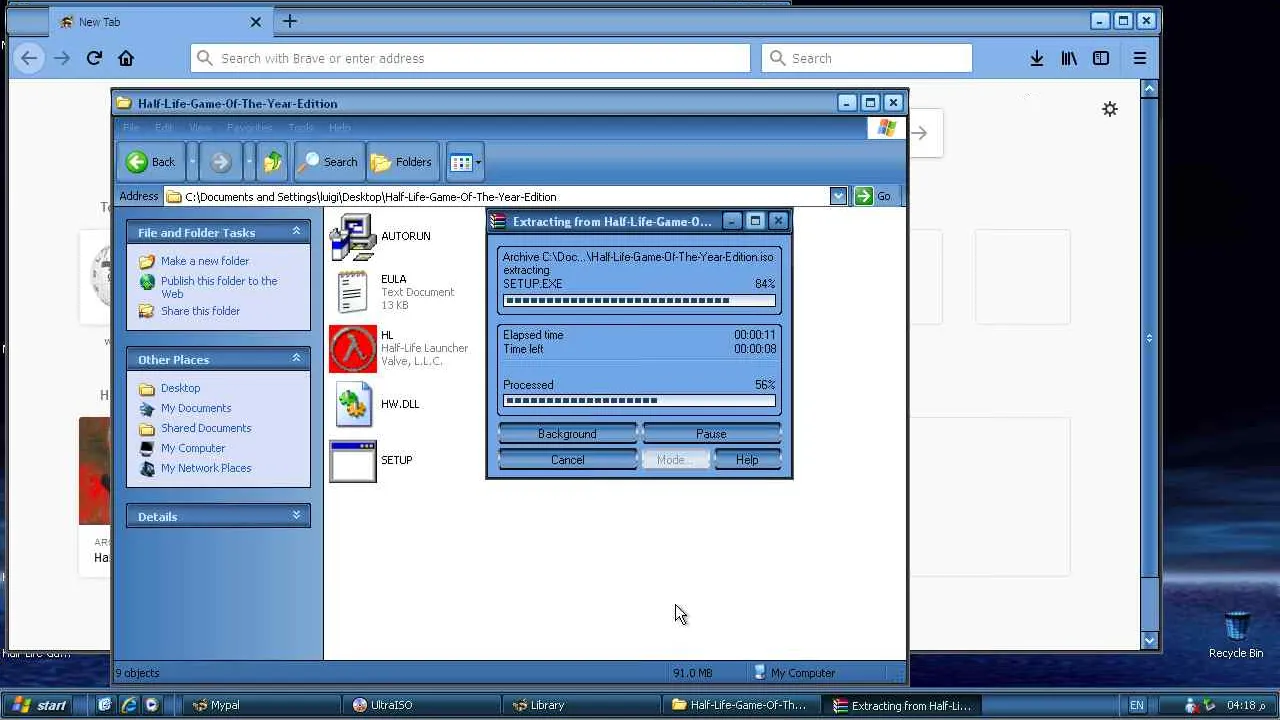Image resolution: width=1280 pixels, height=720 pixels.
Task: Click the Share this folder link
Action: (200, 311)
